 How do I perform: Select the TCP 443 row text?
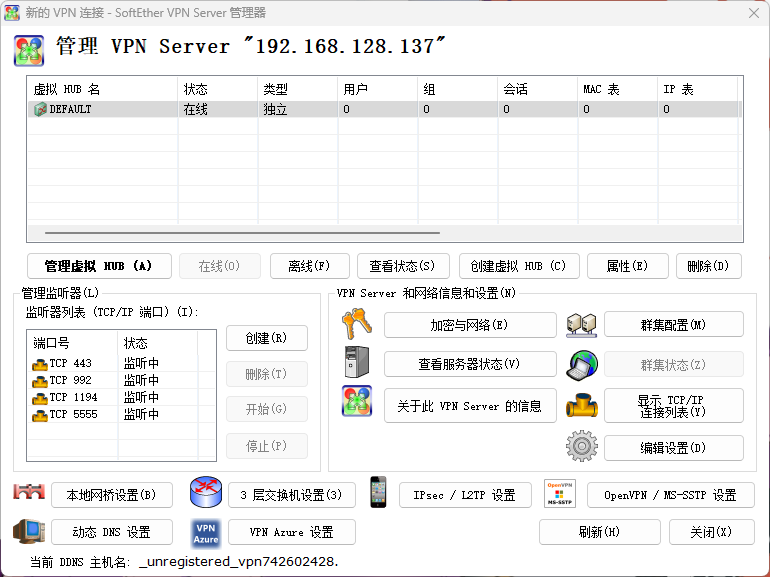coord(71,363)
